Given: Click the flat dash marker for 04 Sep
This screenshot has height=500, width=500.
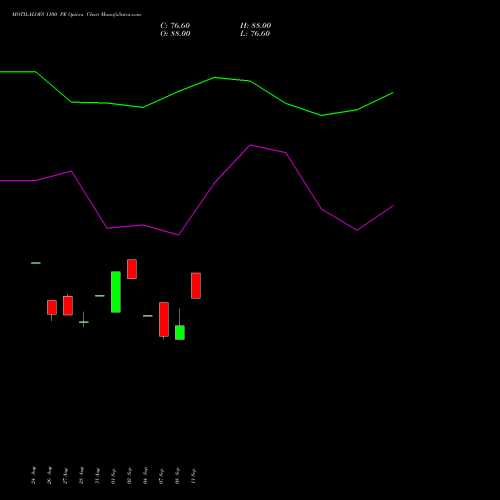Looking at the screenshot, I should 148,316.
